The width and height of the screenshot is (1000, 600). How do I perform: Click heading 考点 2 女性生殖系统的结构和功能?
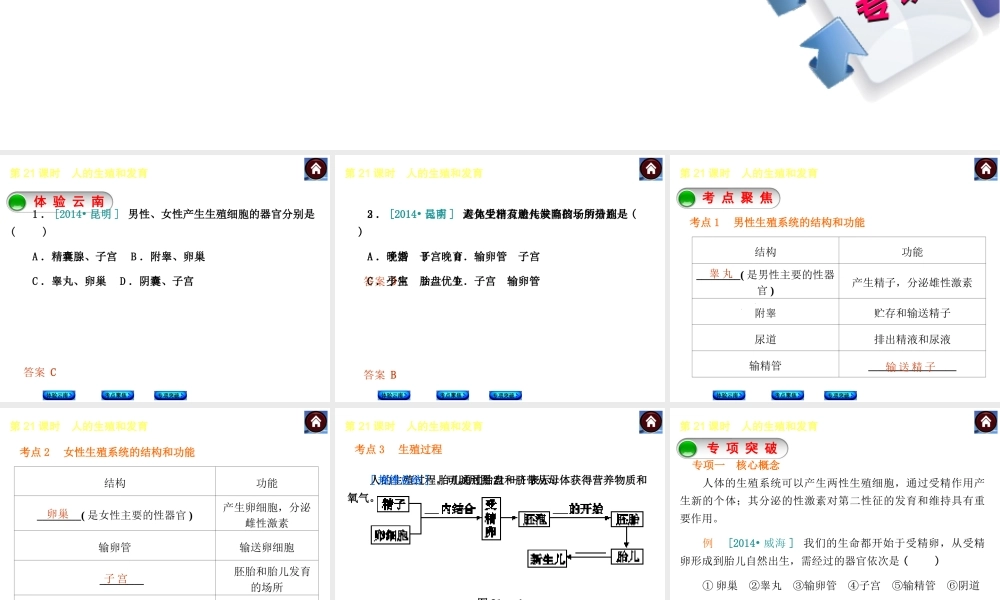tap(107, 451)
